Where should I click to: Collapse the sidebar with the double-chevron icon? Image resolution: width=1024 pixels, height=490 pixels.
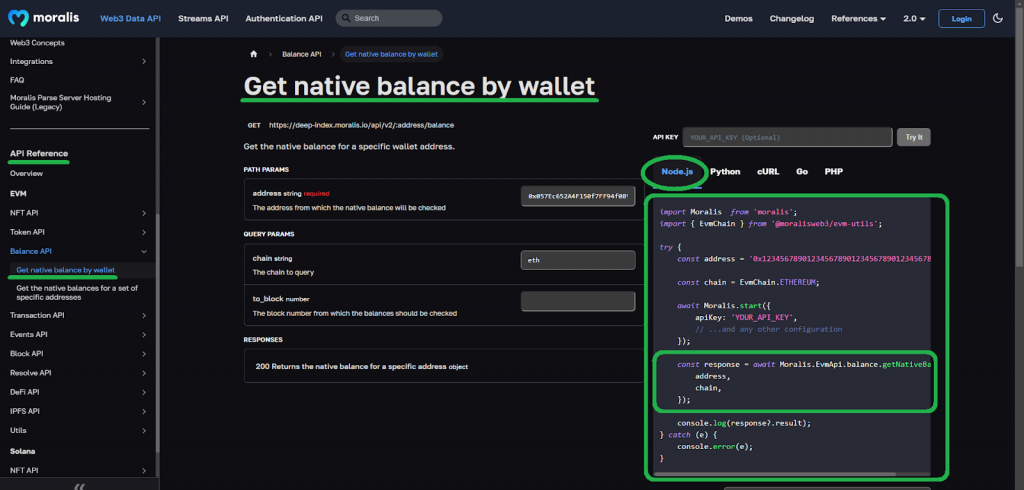click(x=79, y=486)
